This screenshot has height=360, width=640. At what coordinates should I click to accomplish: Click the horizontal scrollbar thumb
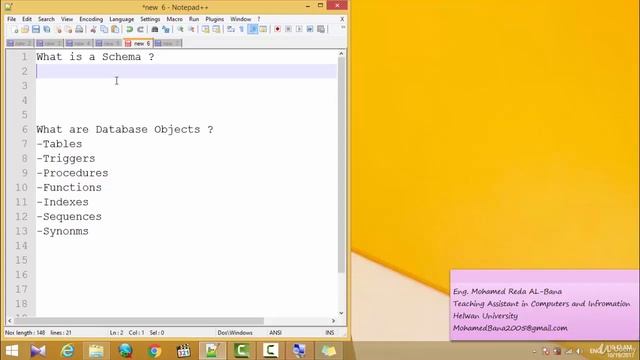point(139,321)
